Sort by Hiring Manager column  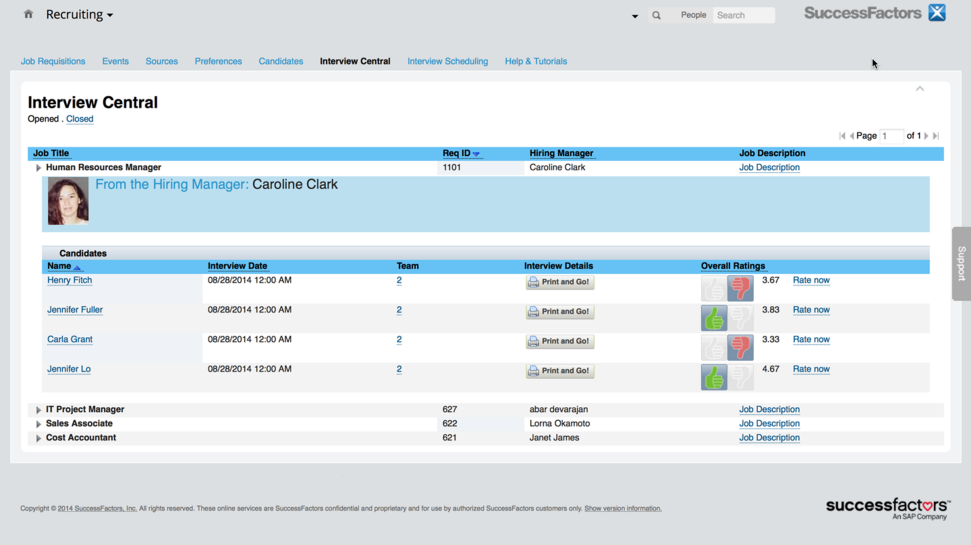click(x=561, y=153)
